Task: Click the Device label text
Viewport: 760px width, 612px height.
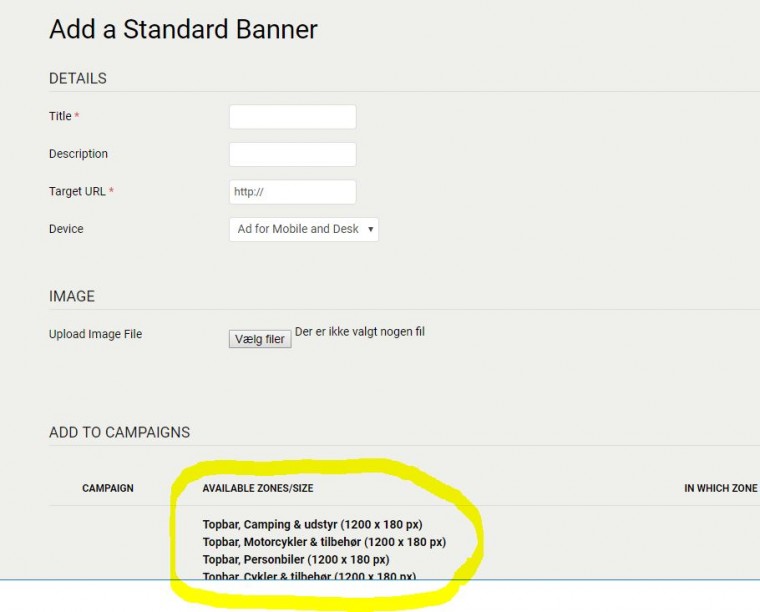Action: coord(66,229)
